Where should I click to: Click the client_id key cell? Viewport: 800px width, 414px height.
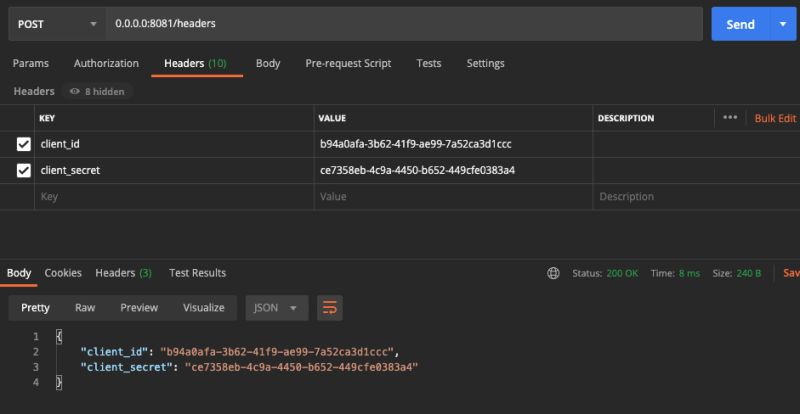pyautogui.click(x=174, y=144)
